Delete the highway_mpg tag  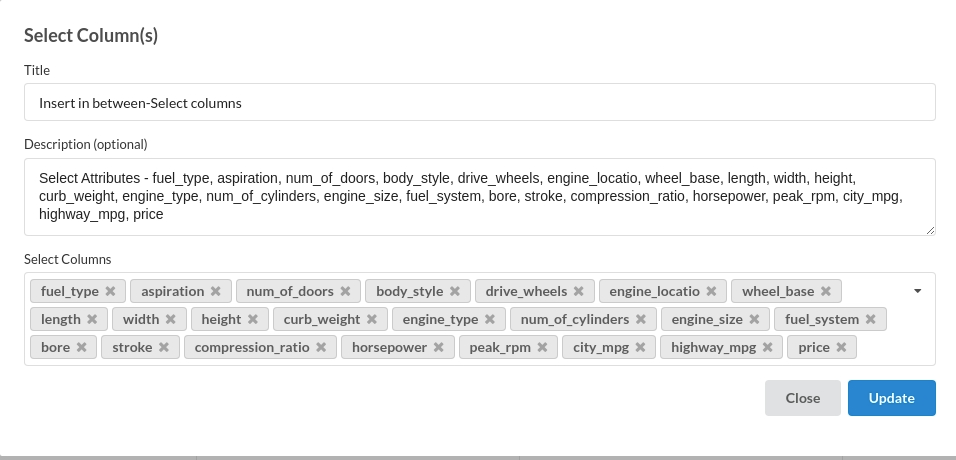[767, 348]
